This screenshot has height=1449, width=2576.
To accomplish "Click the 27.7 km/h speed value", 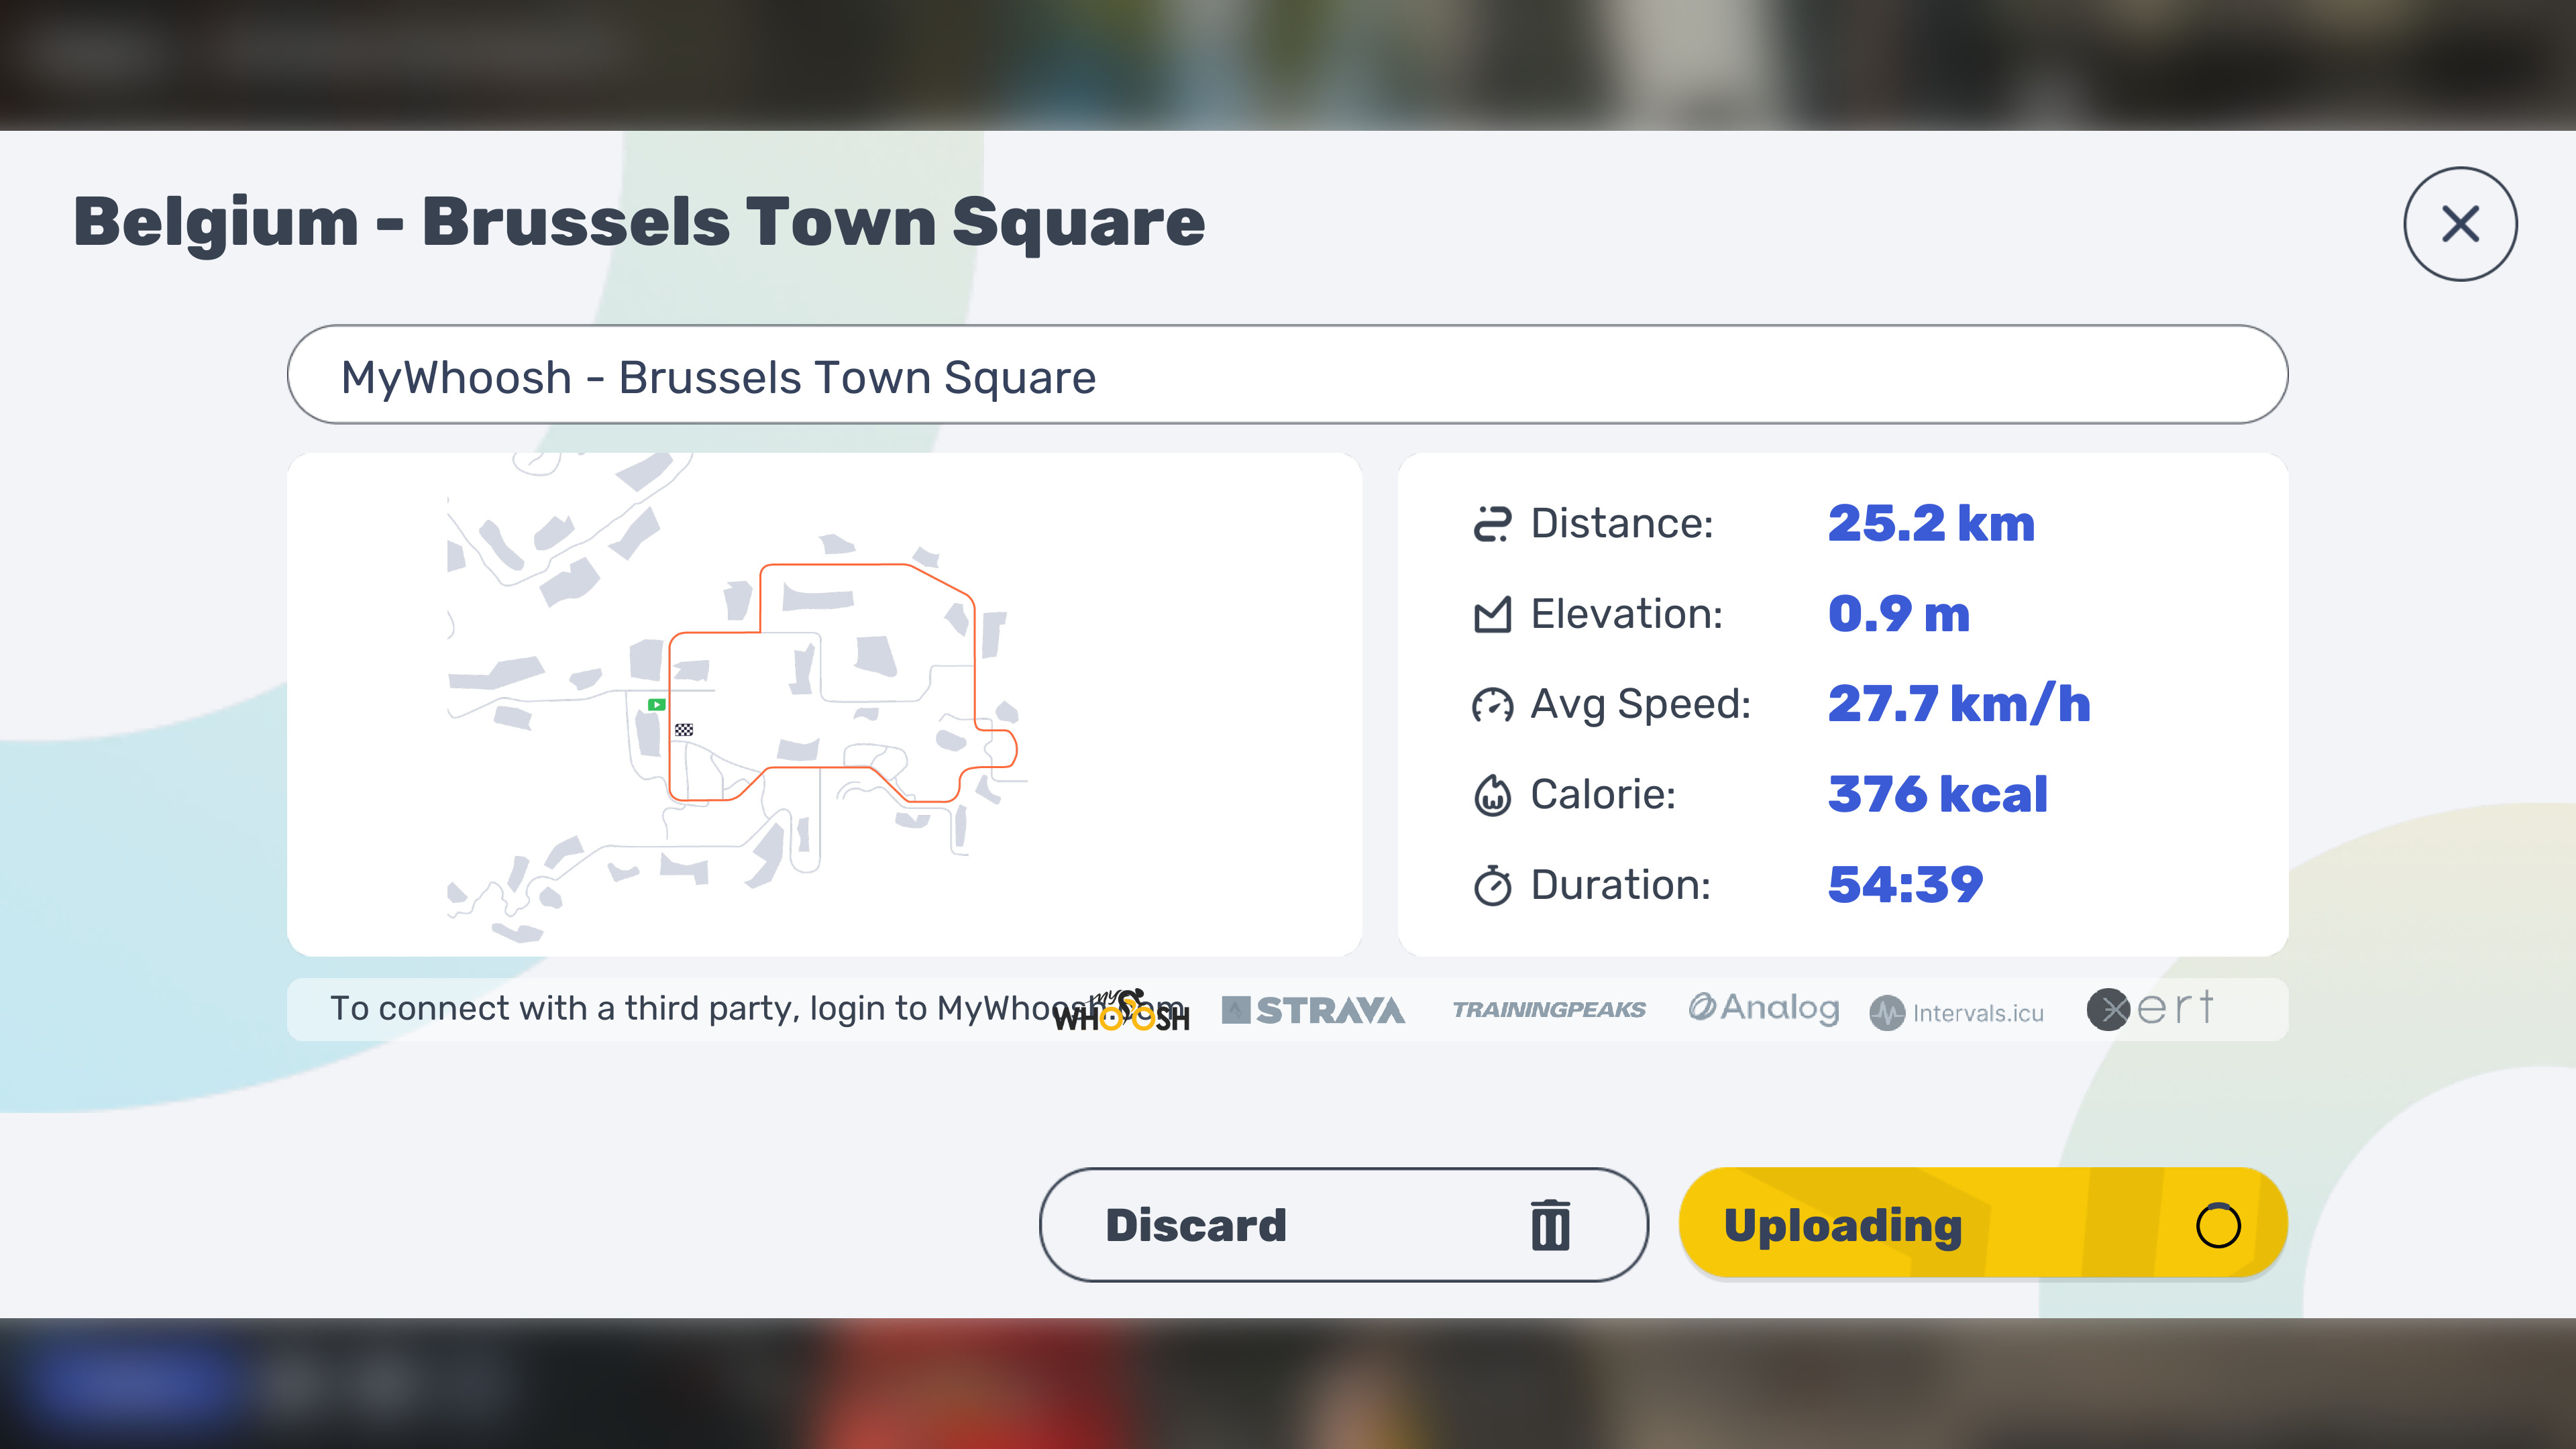I will 1958,704.
